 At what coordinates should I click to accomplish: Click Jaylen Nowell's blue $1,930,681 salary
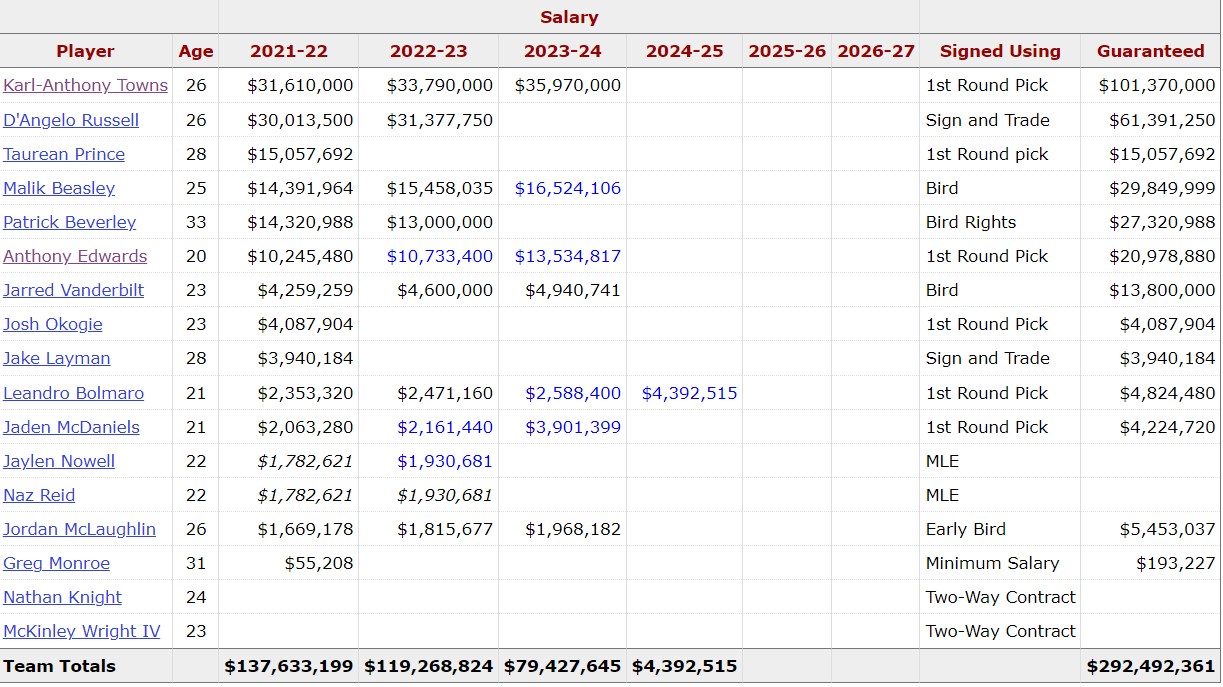point(445,461)
